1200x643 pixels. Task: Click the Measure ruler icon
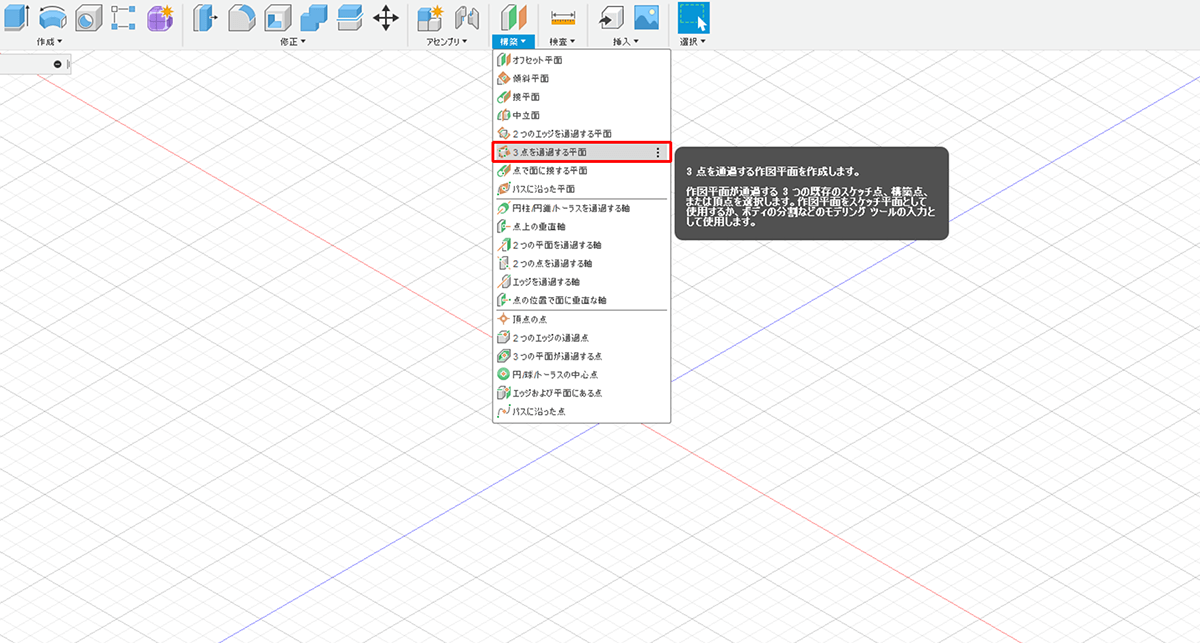(564, 17)
